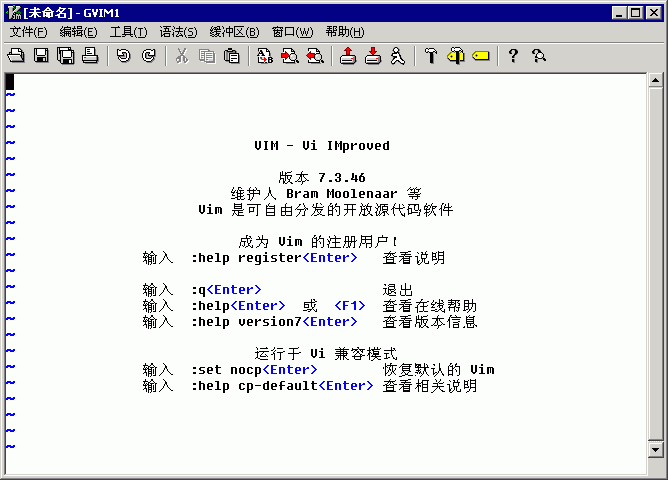
Task: Click the Build Tags icon
Action: 456,56
